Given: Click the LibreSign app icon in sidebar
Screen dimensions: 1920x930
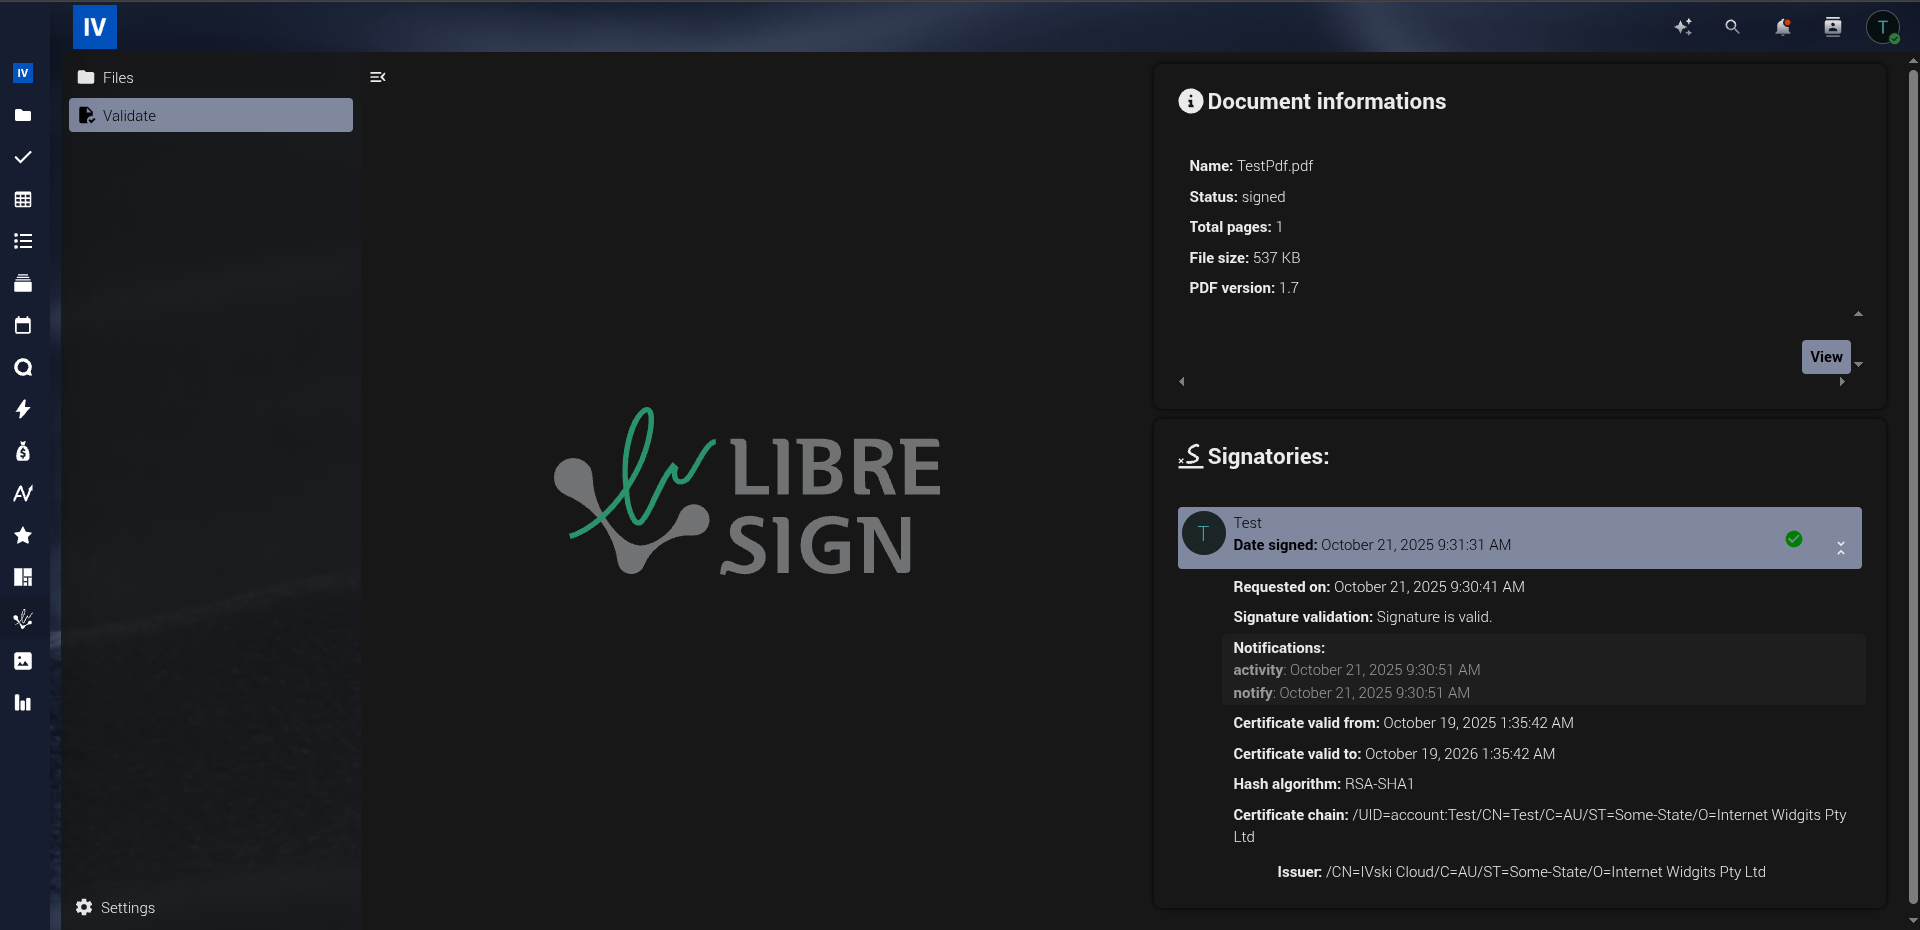Looking at the screenshot, I should 23,619.
